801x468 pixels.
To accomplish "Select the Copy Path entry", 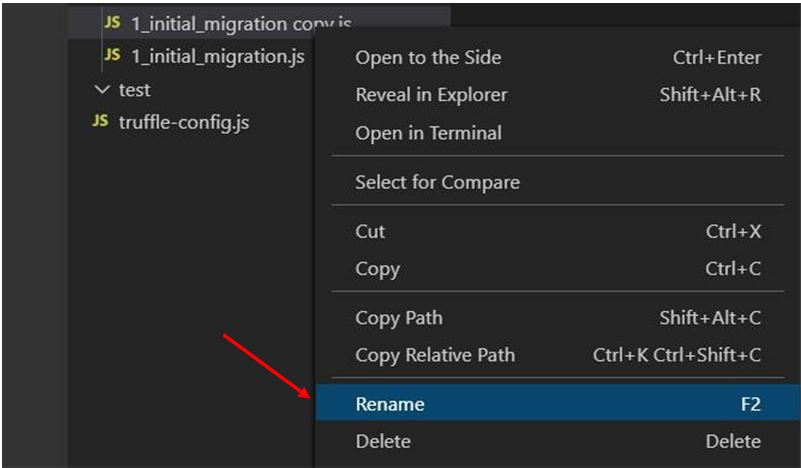I will (398, 318).
